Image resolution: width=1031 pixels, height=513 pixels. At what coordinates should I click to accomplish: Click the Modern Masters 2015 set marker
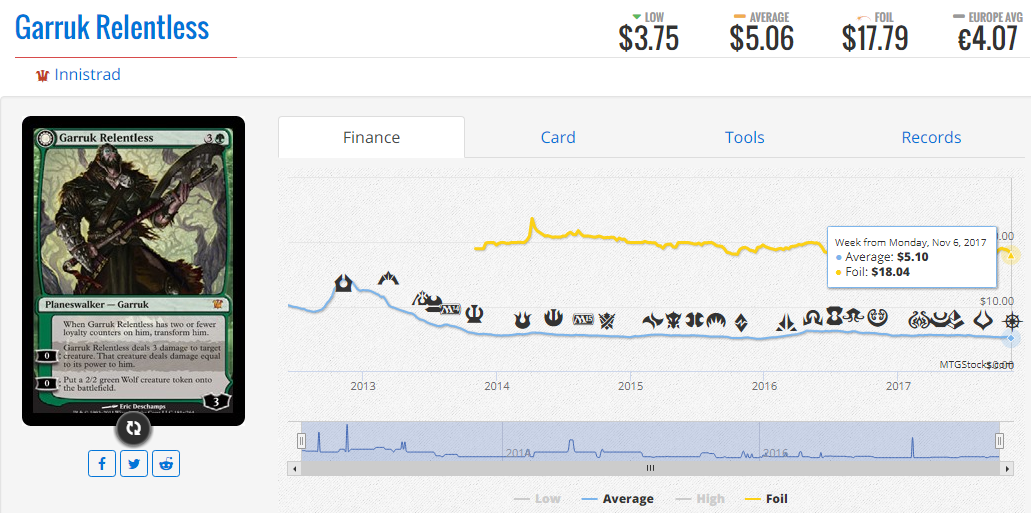point(694,320)
